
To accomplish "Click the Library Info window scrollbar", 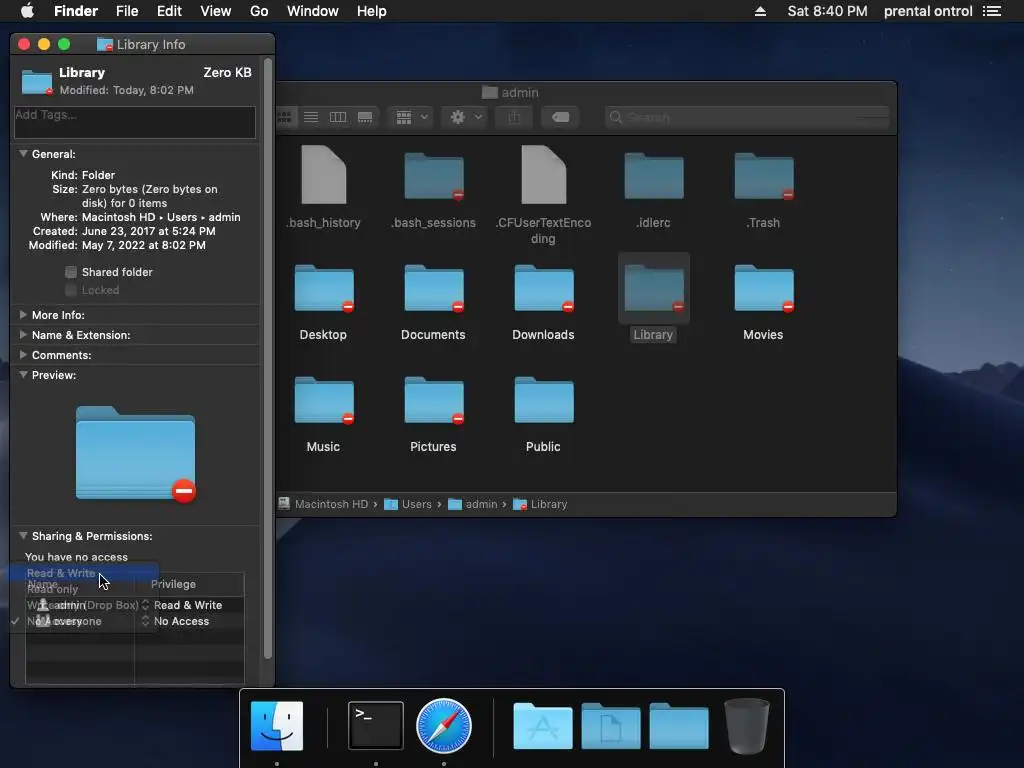I will click(268, 359).
